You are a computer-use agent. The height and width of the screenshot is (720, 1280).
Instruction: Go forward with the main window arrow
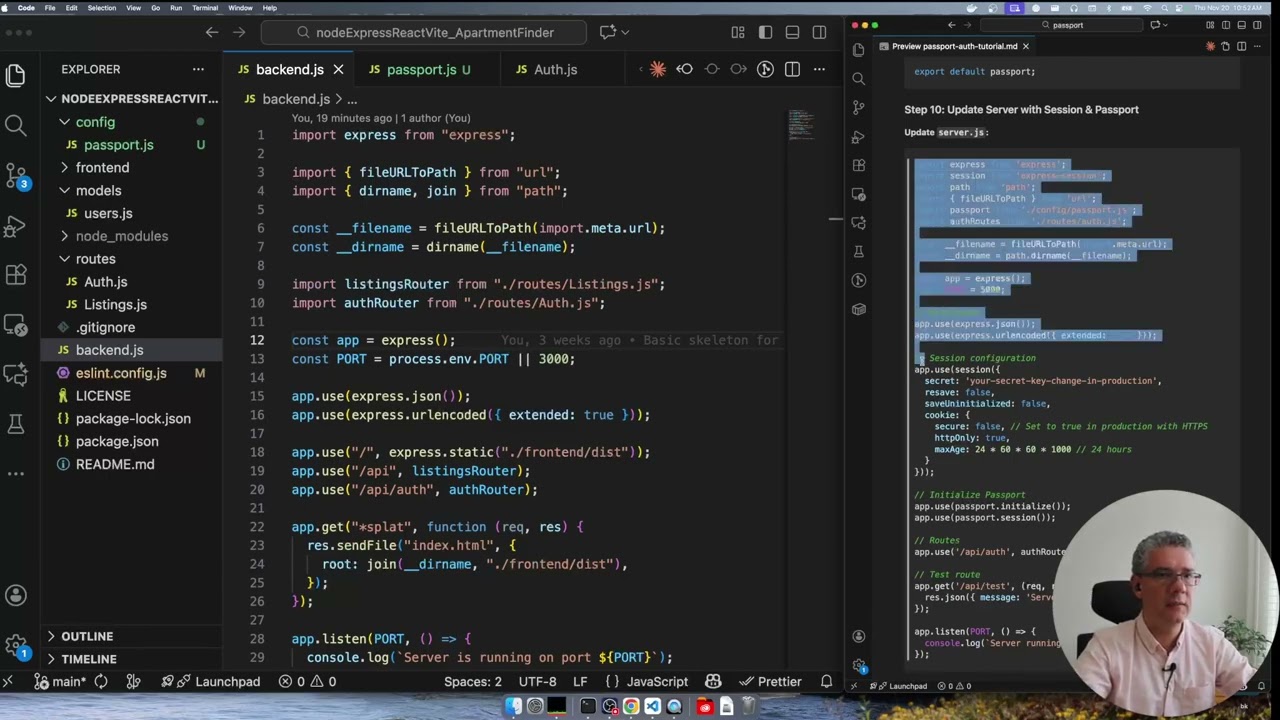click(239, 32)
